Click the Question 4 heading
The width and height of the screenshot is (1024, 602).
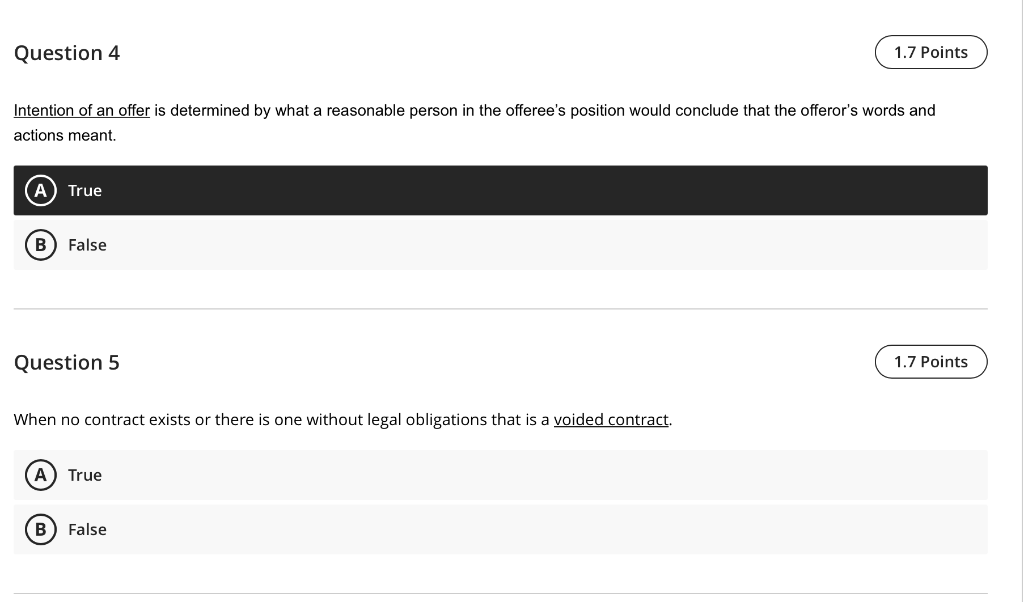coord(67,53)
